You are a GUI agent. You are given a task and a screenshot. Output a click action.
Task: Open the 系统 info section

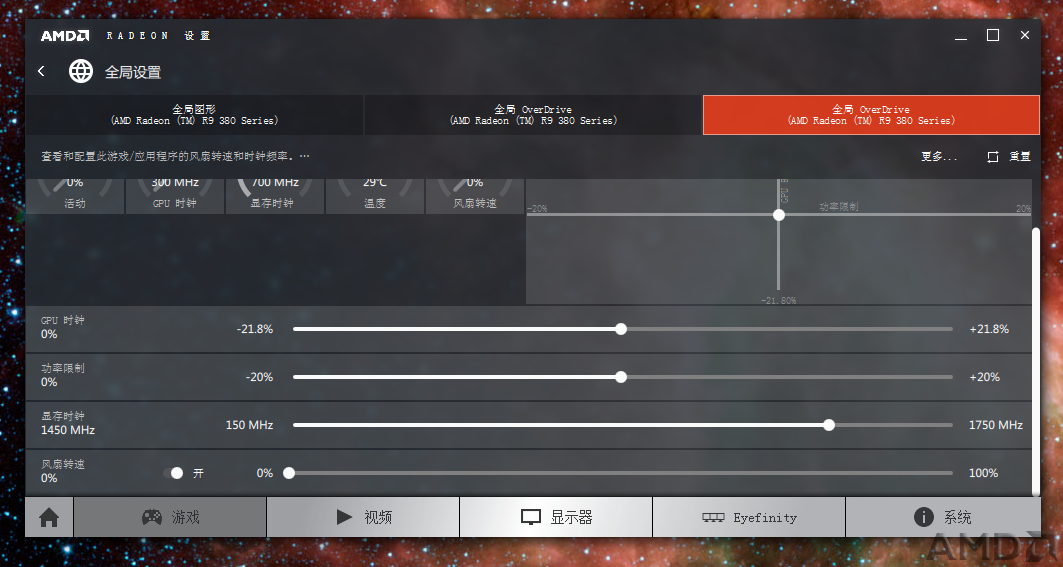pyautogui.click(x=943, y=517)
